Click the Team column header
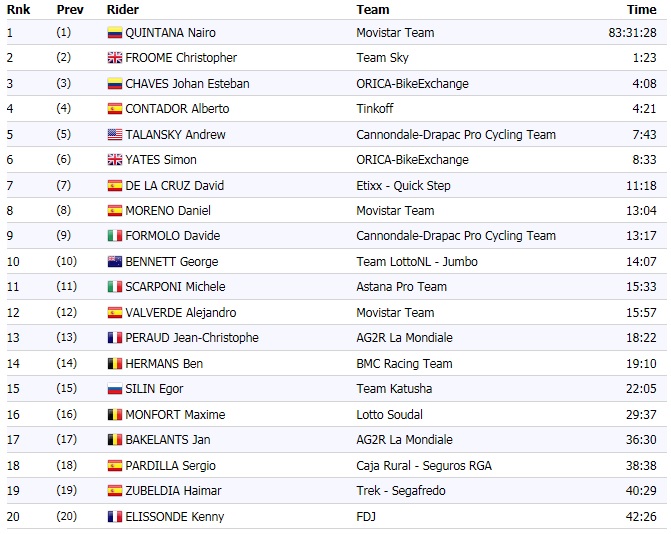The width and height of the screenshot is (671, 534). [373, 10]
